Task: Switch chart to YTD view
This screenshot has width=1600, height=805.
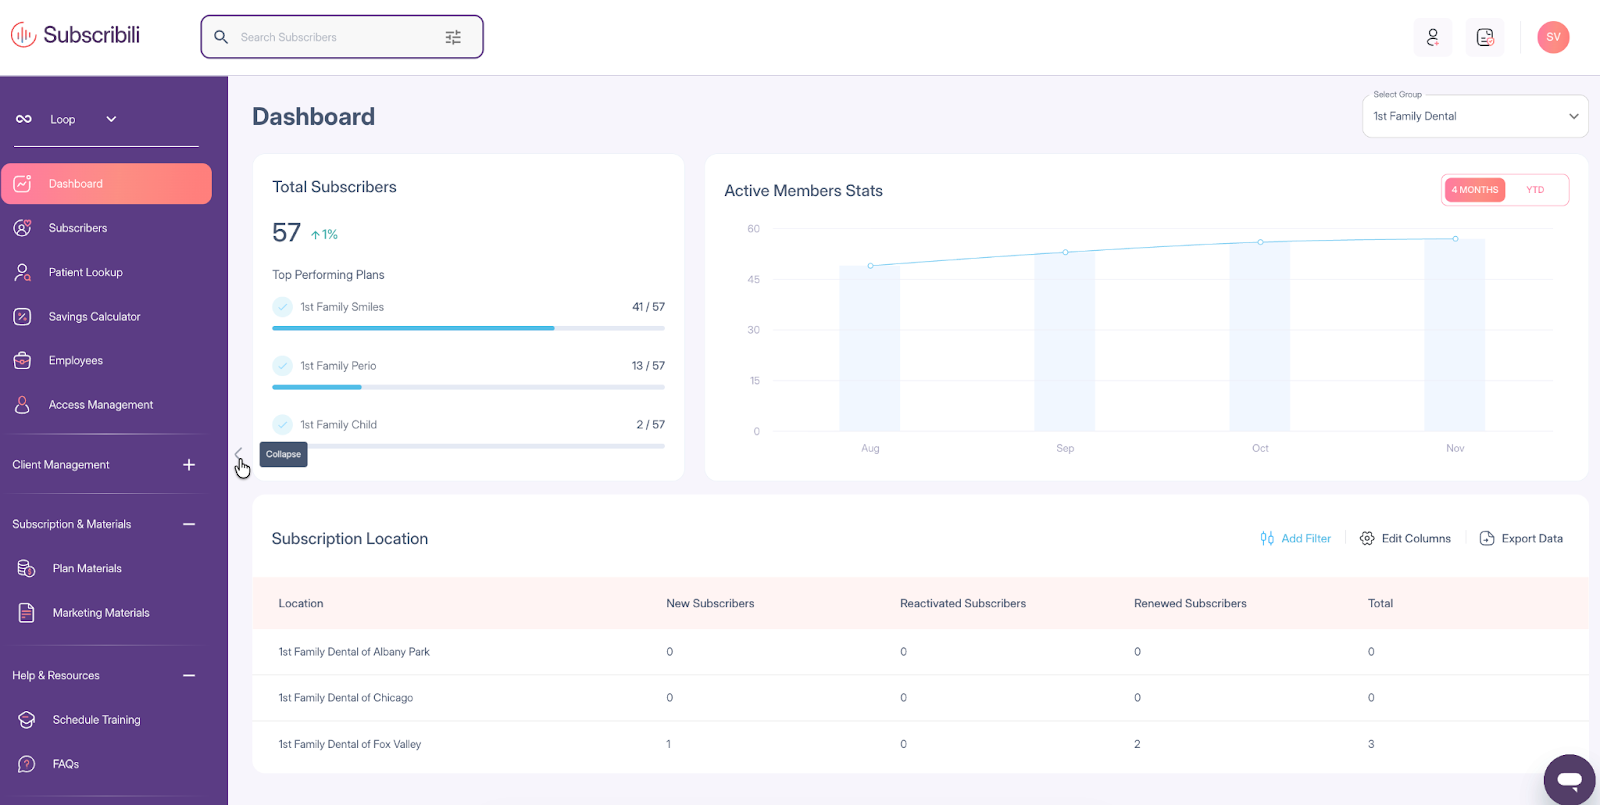Action: point(1535,190)
